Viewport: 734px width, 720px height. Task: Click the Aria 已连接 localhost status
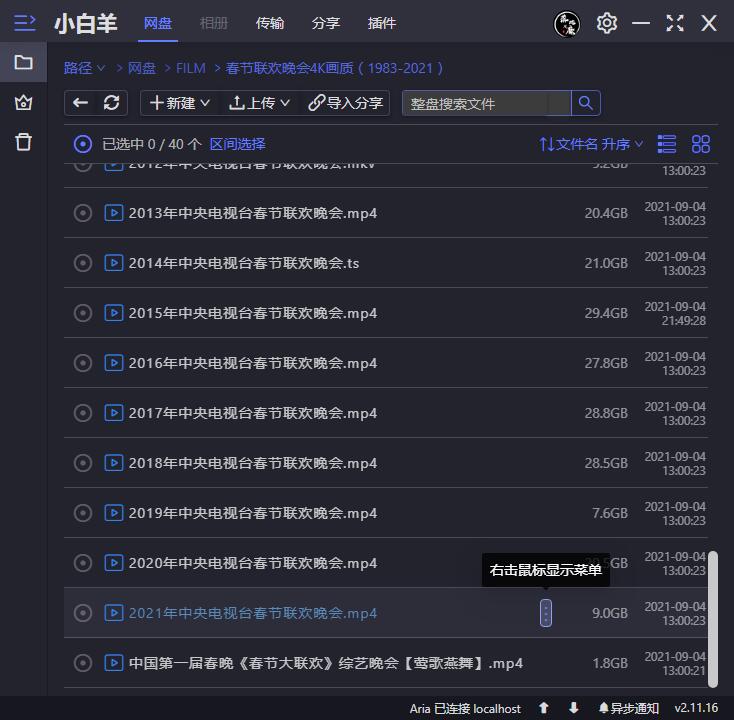(x=465, y=709)
